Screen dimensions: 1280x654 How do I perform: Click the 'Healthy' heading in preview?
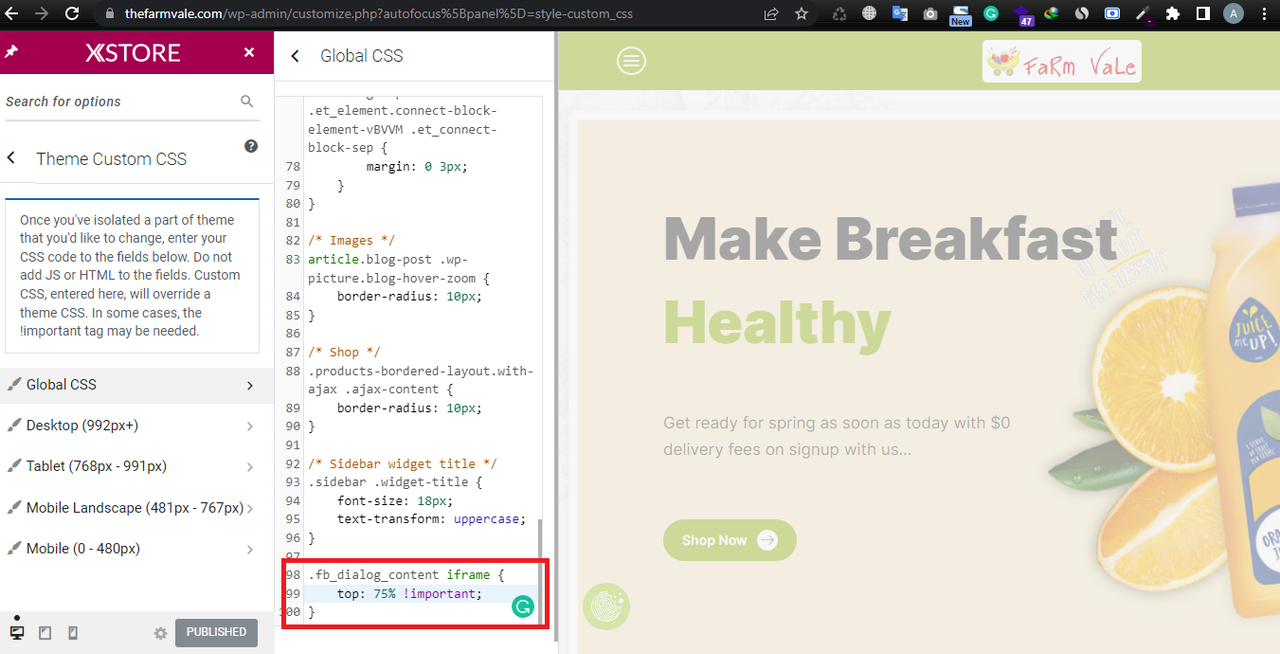tap(777, 322)
